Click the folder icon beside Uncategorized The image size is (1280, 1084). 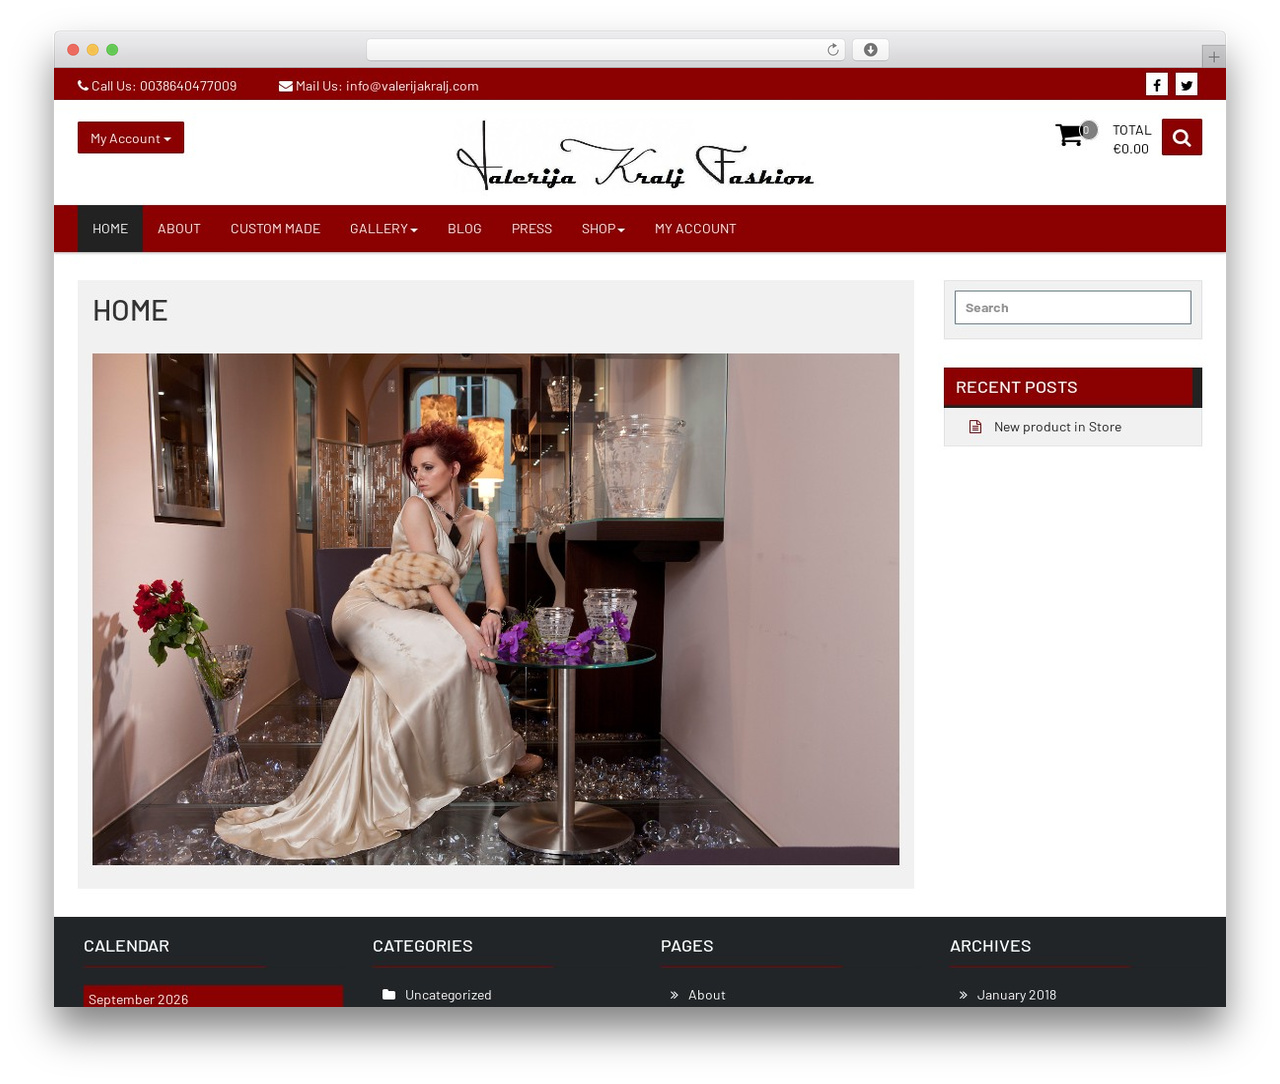click(x=389, y=995)
